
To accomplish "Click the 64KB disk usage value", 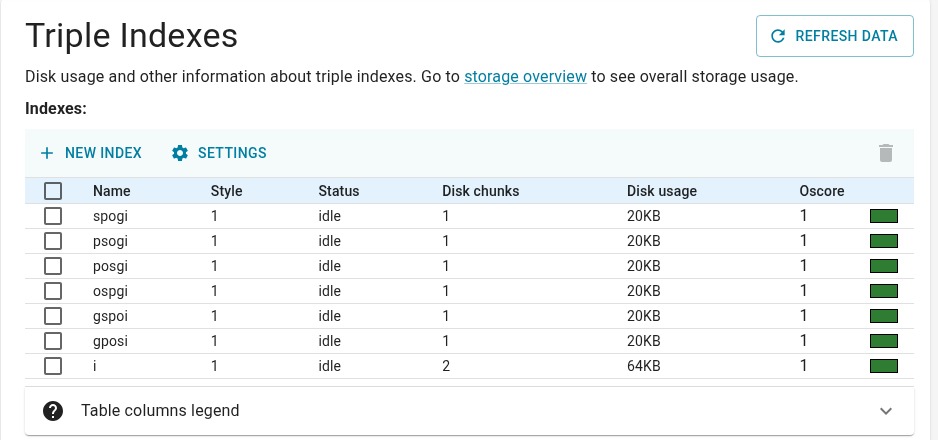I will click(x=644, y=366).
